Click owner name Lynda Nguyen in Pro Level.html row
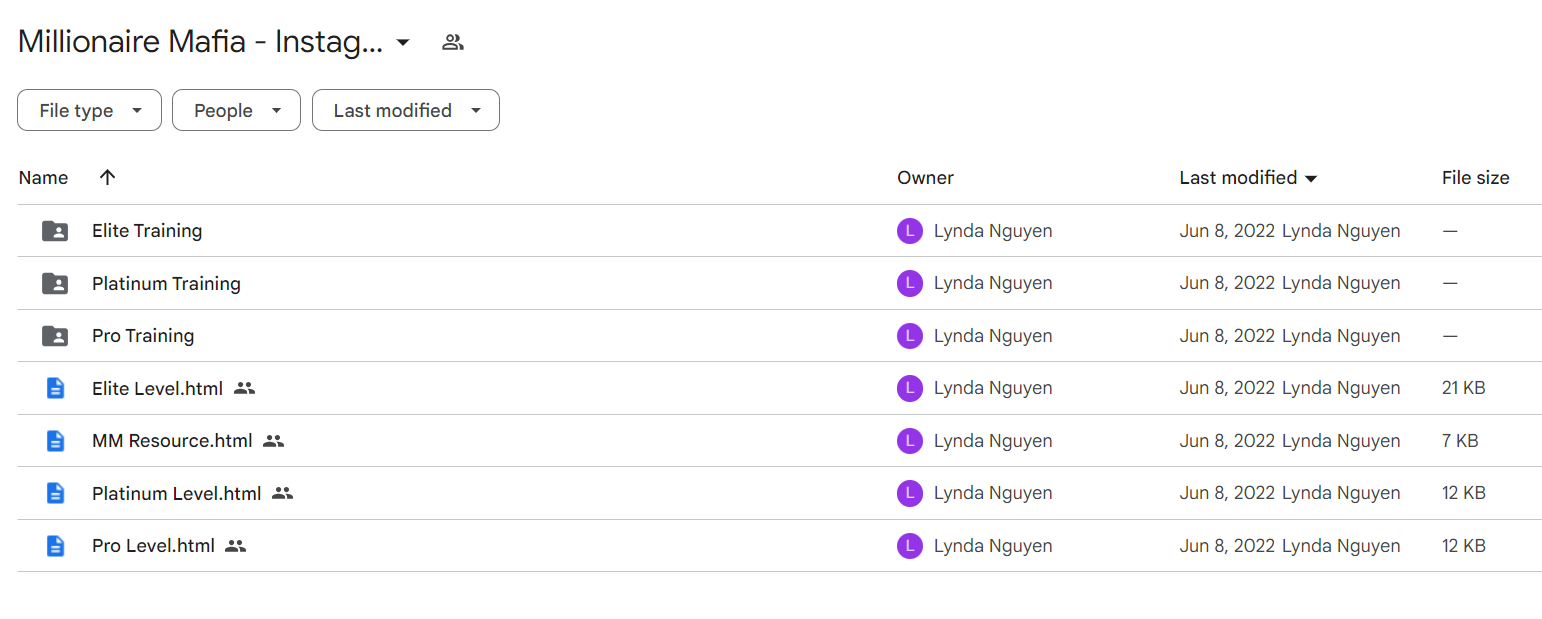 993,546
